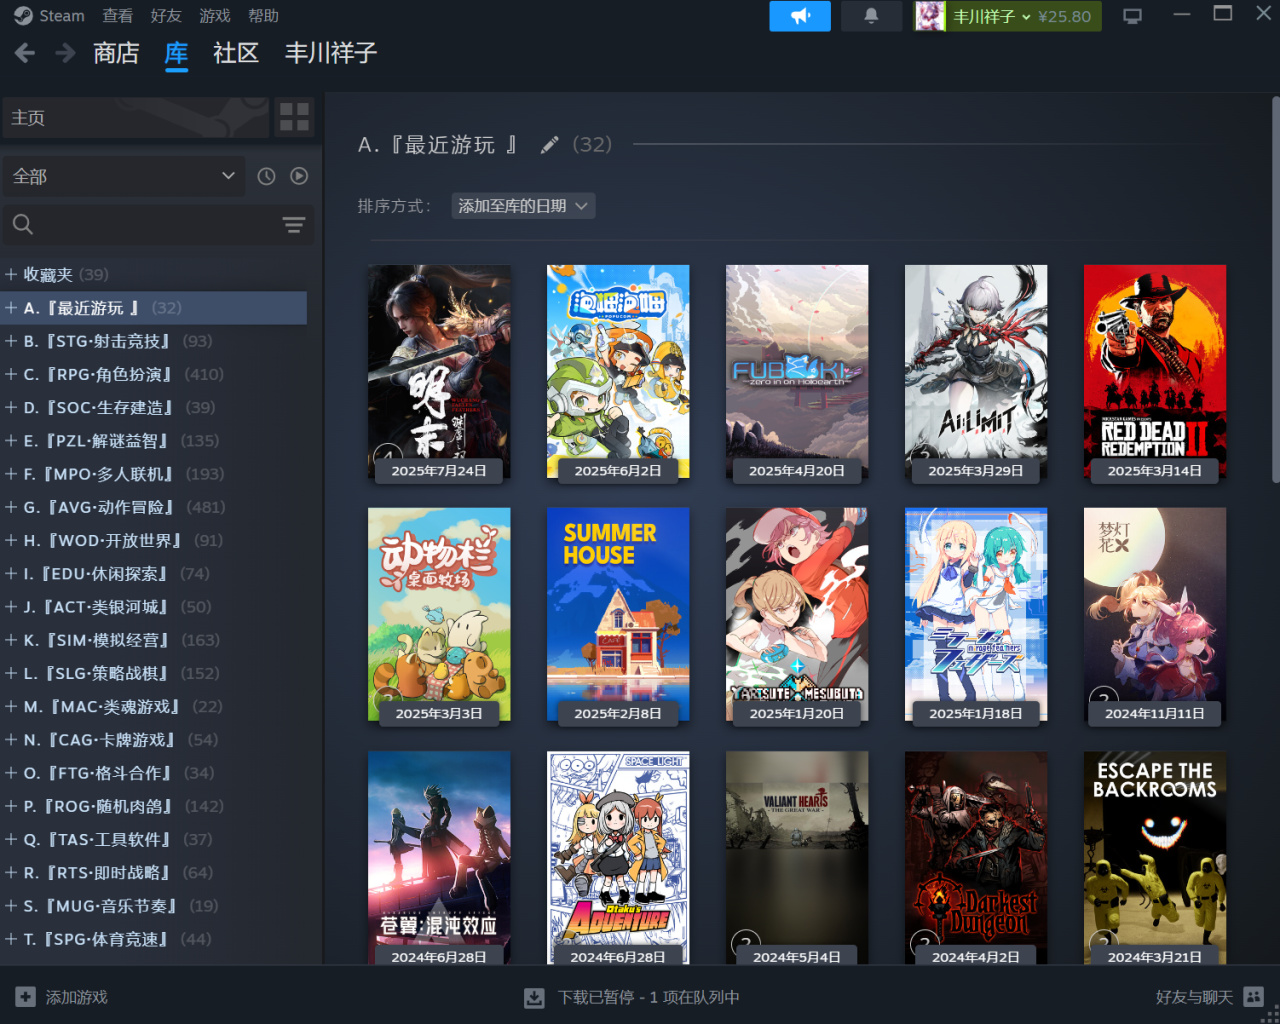
Task: Open the Summer House game cover
Action: pos(618,614)
